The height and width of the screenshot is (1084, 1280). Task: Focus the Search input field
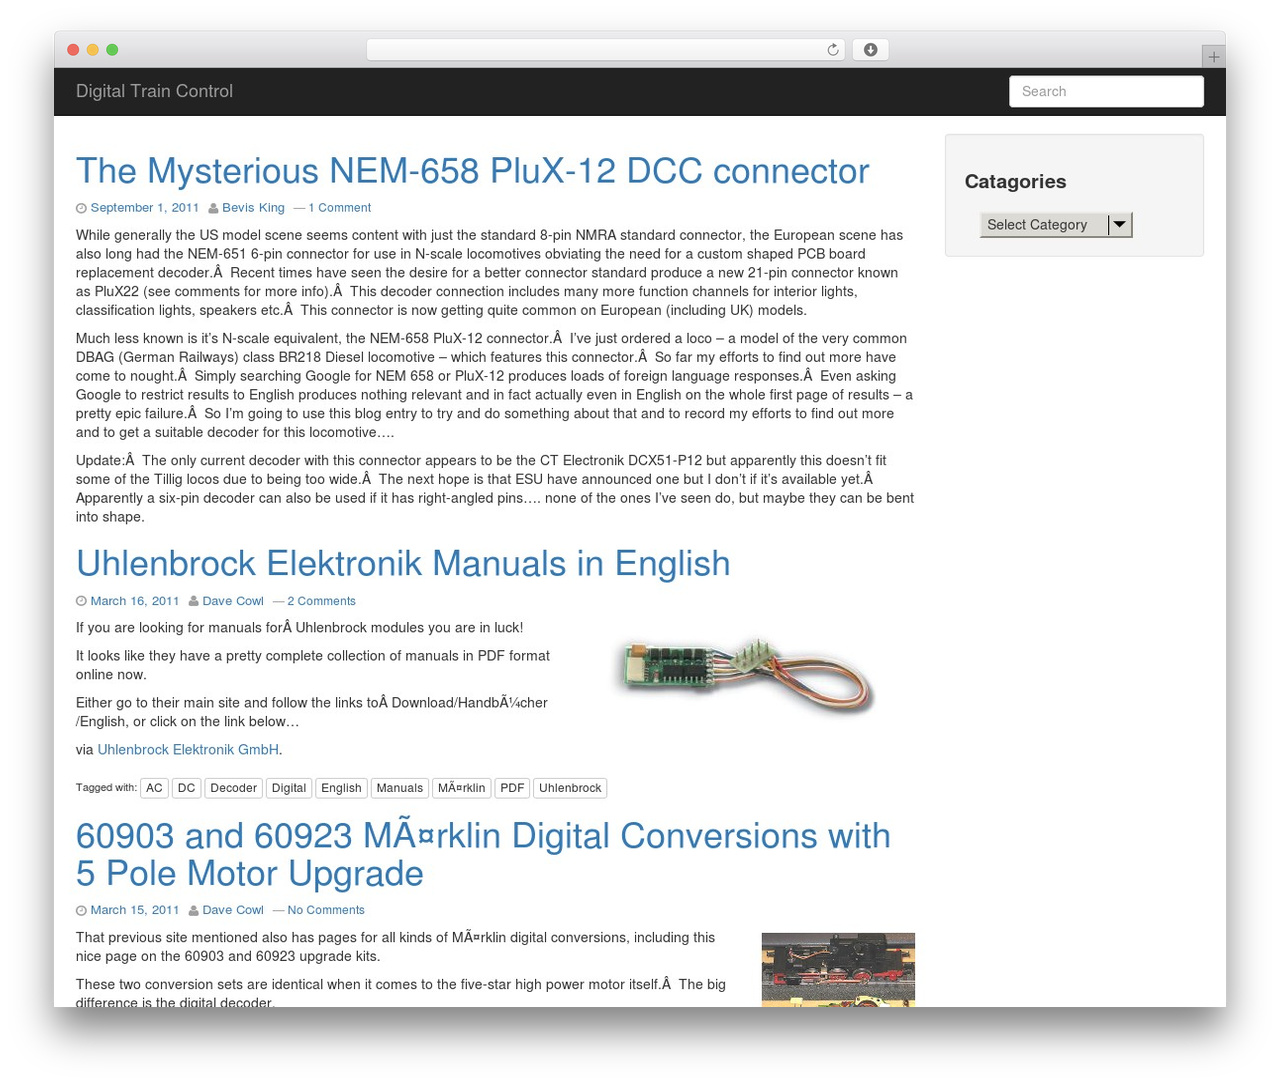[x=1106, y=91]
